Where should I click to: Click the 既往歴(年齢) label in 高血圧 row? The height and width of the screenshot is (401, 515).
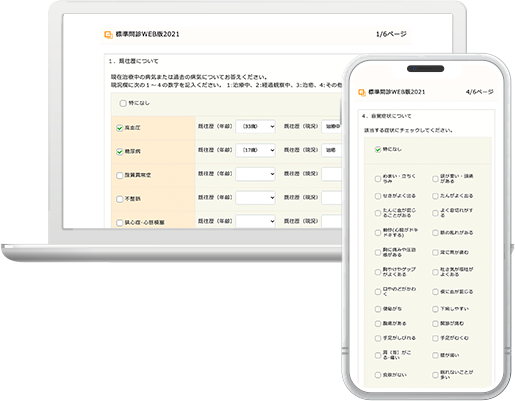coord(215,126)
